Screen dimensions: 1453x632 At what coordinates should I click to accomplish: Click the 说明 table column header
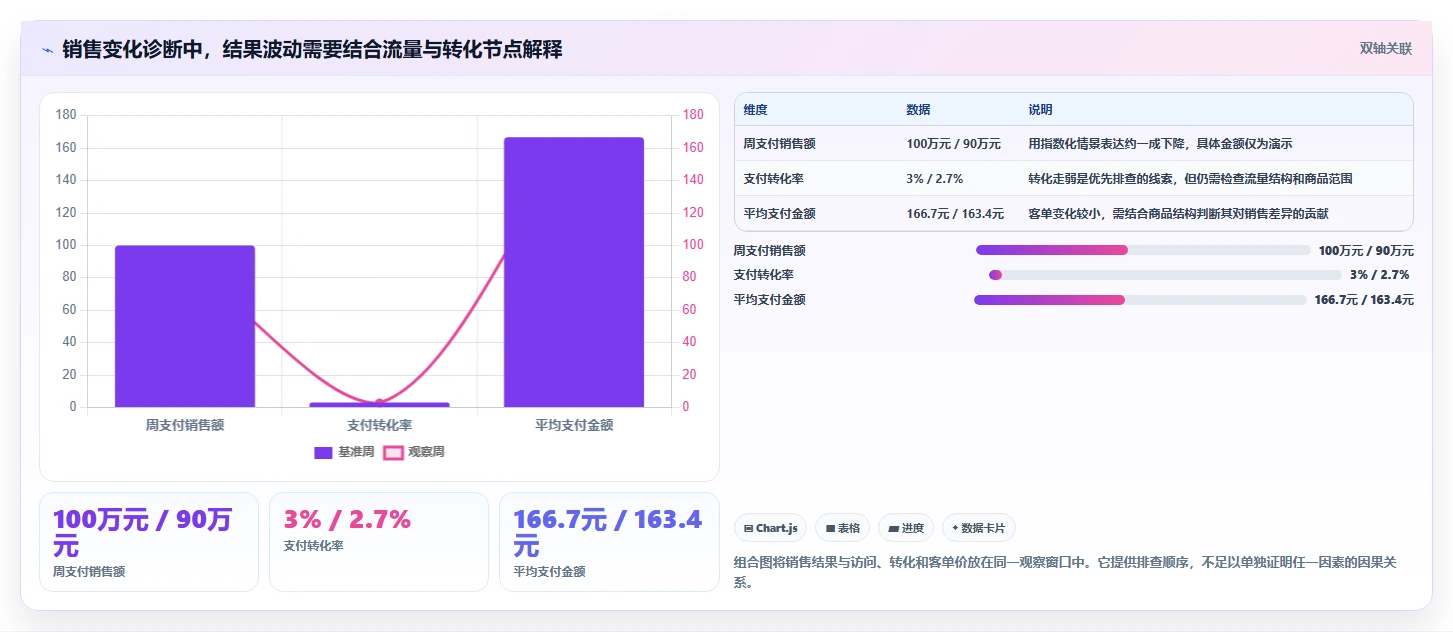point(1040,110)
